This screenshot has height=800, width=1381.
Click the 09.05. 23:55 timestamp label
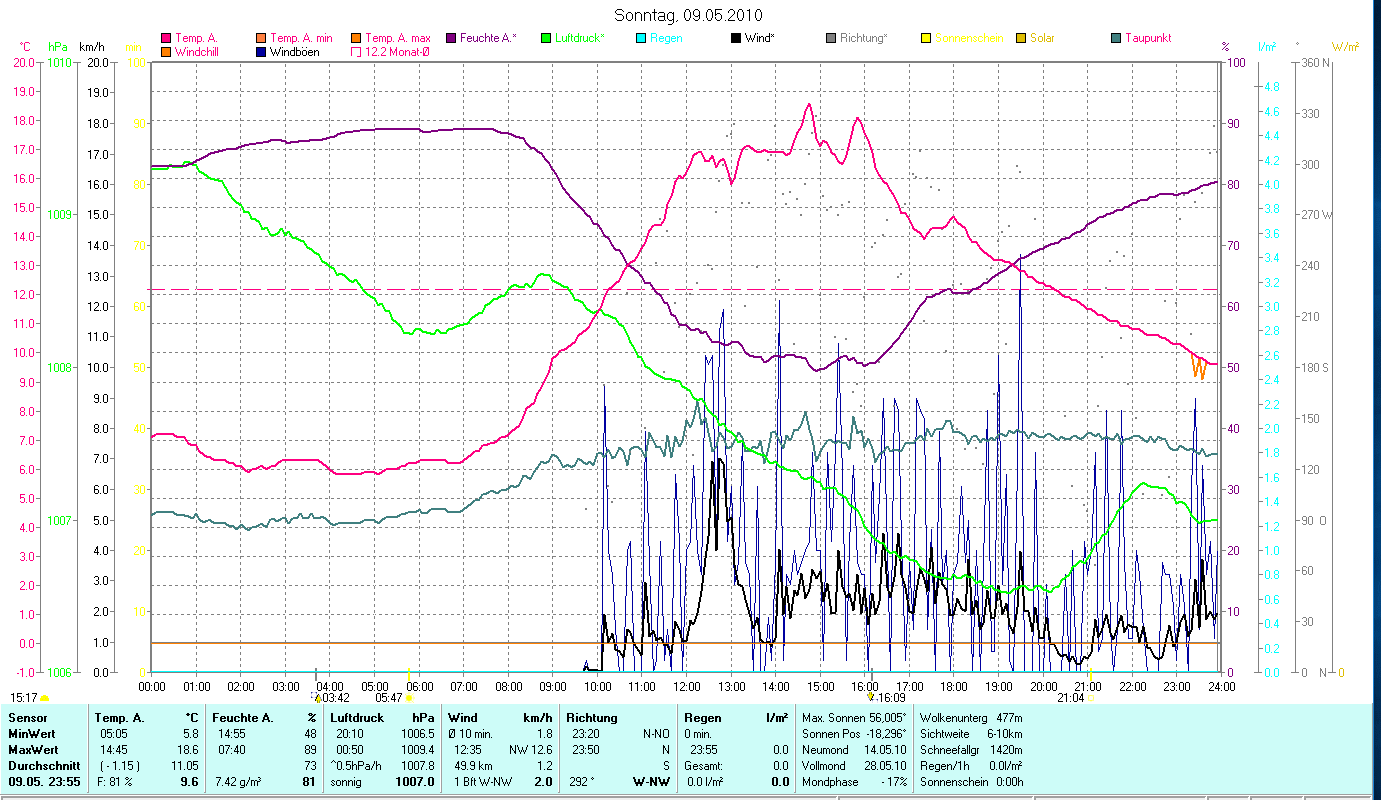tap(42, 782)
